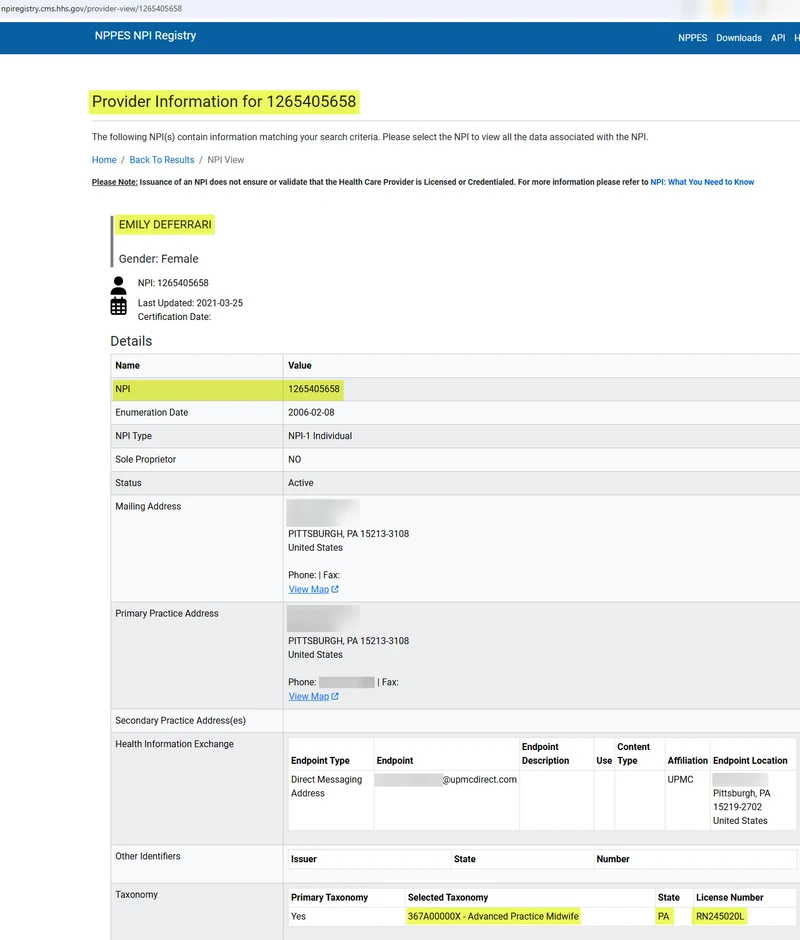Click the person icon beside the NPI number
Viewport: 800px width, 940px height.
tap(118, 285)
